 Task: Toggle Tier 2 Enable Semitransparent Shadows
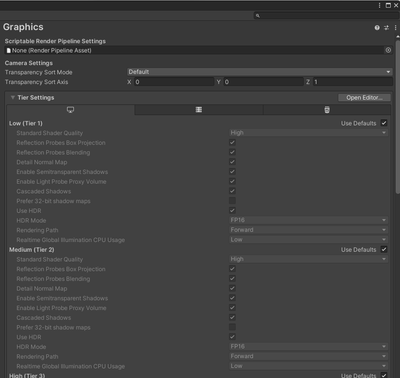[232, 298]
